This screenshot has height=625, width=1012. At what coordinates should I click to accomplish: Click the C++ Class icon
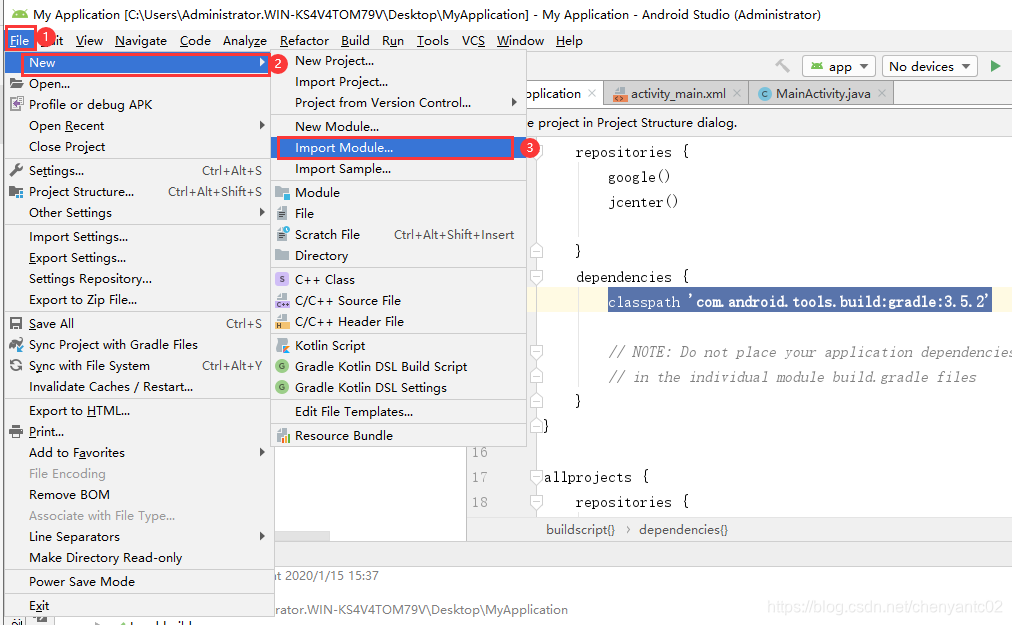282,279
